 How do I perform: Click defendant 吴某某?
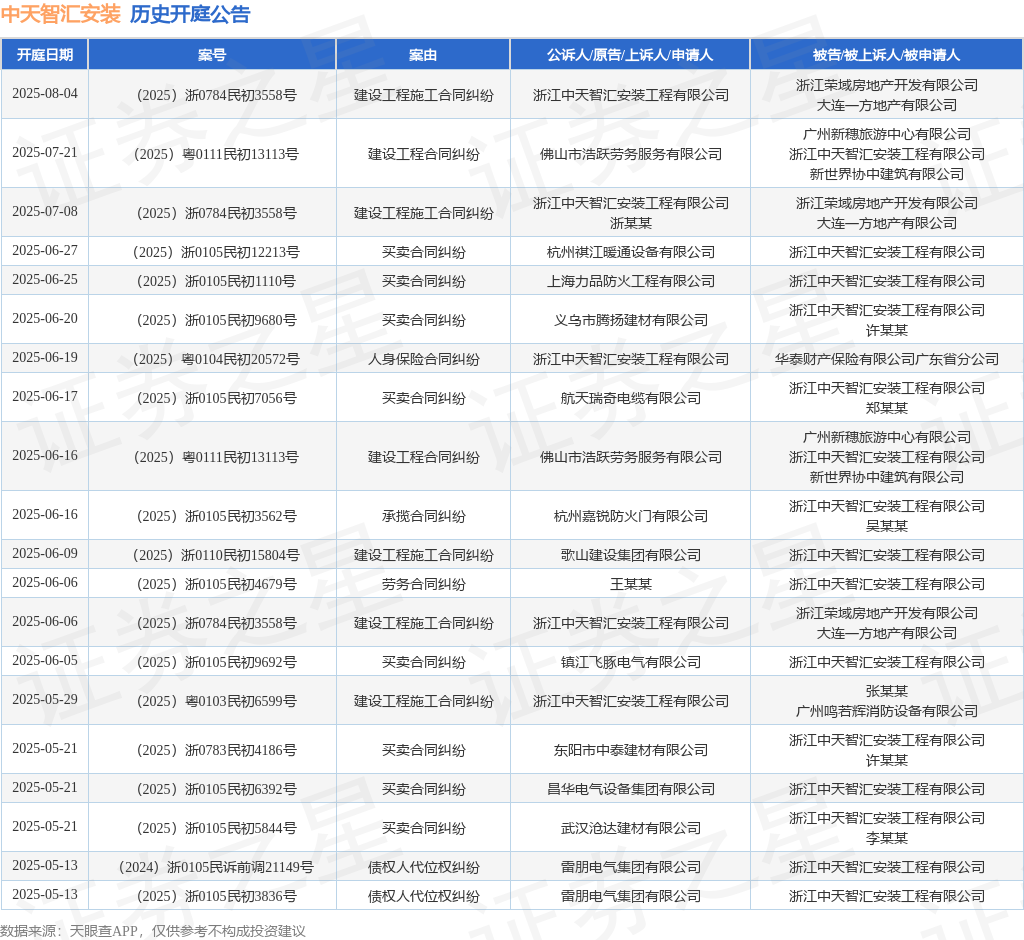tap(886, 526)
